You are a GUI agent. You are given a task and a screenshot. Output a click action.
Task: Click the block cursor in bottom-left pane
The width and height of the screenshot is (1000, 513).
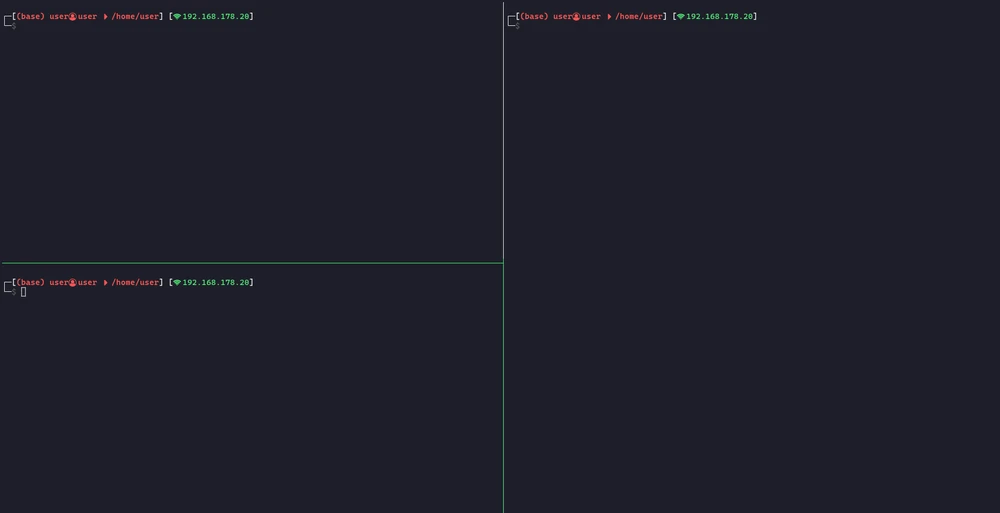tap(23, 292)
